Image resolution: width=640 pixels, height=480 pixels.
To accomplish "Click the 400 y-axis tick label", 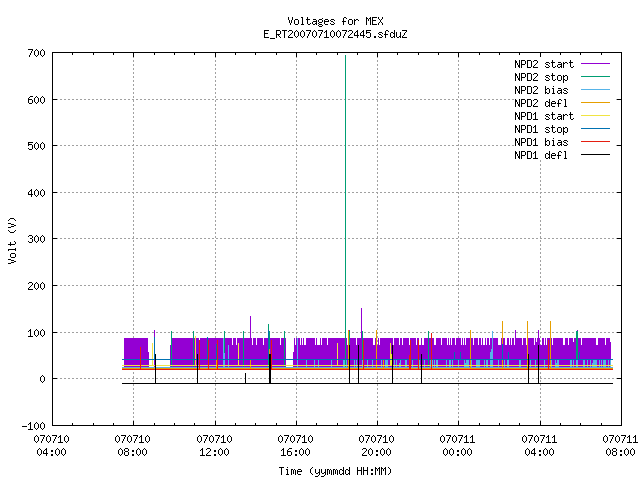I will click(36, 193).
